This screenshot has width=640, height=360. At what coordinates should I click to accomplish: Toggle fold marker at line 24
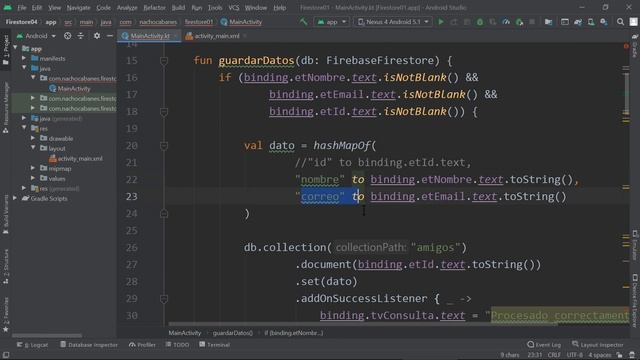[164, 213]
